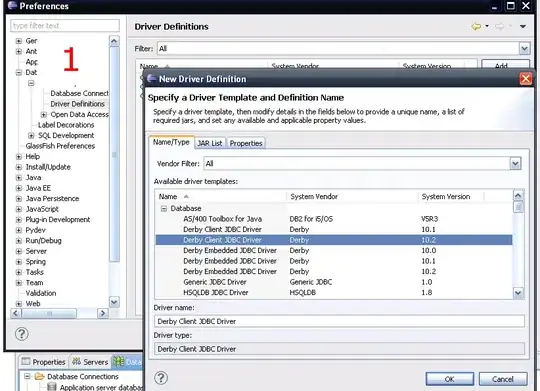Viewport: 540px width, 391px height.
Task: Switch to the Properties tab in dialog
Action: click(246, 143)
